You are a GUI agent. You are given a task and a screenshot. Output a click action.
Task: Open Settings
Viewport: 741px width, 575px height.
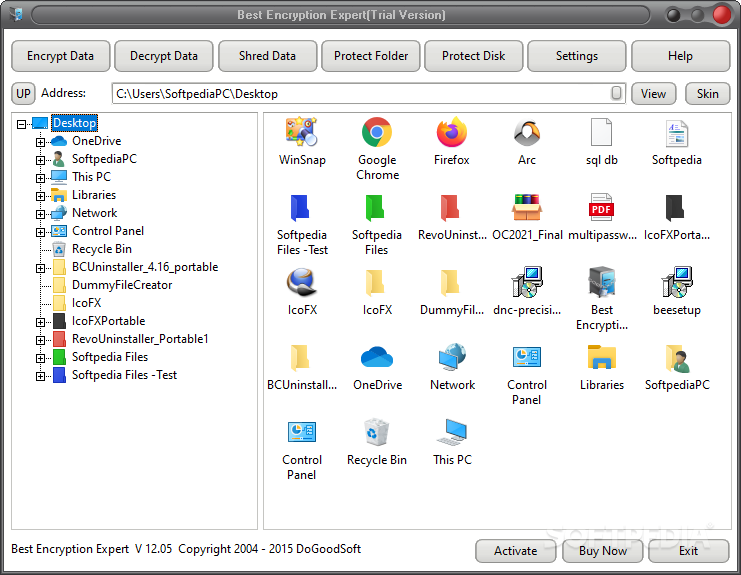coord(577,56)
